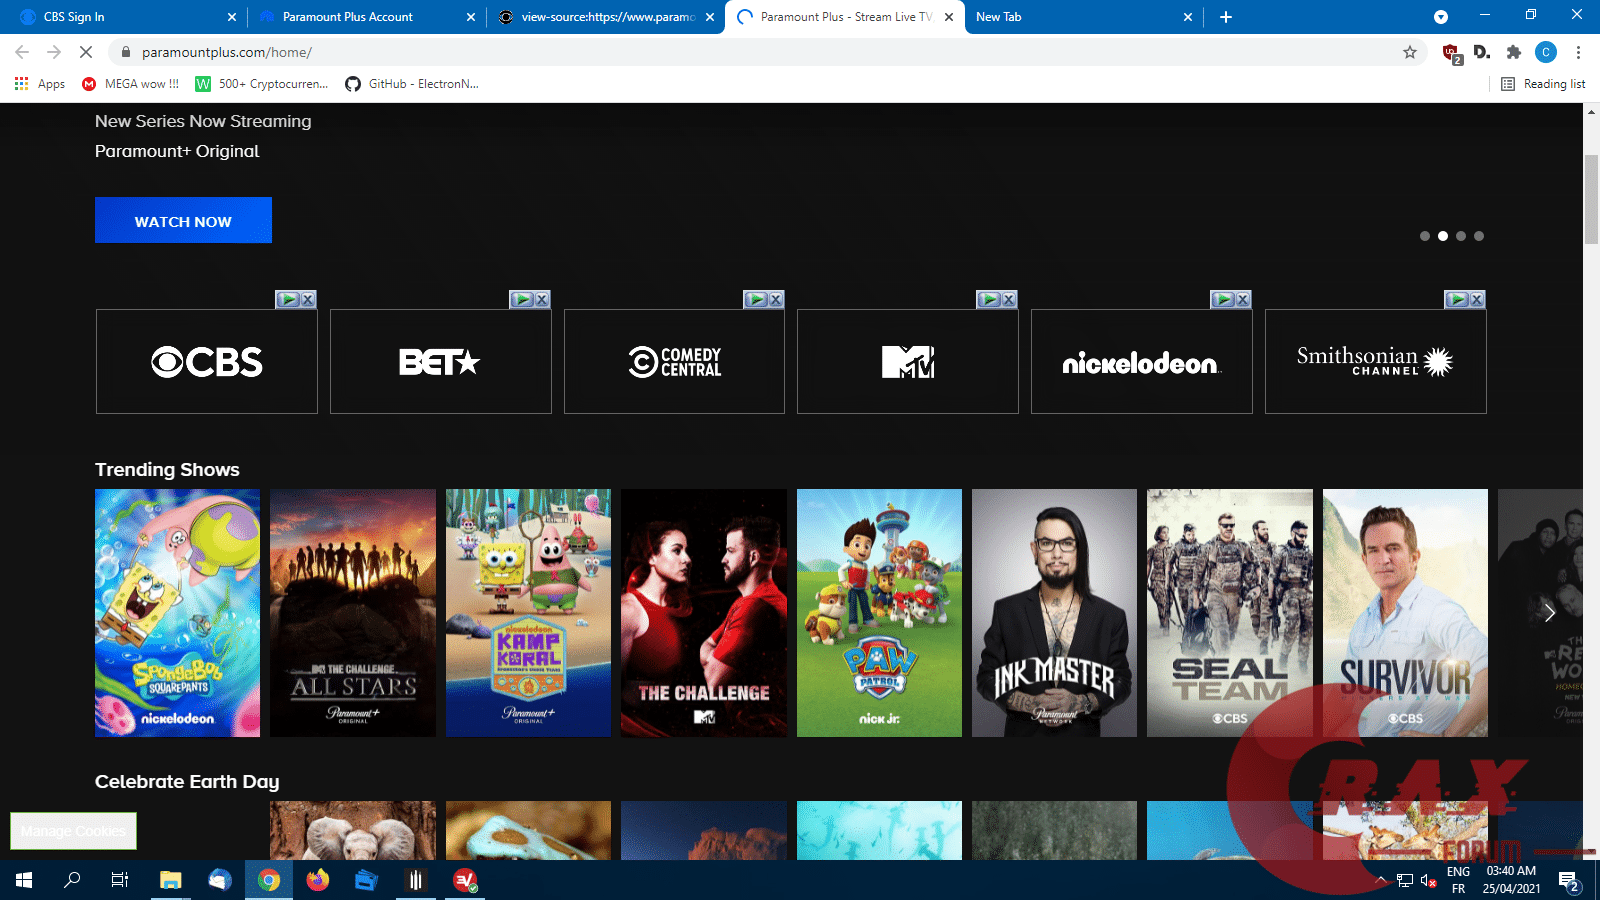Open the Apps shortcut in bookmarks bar

(40, 84)
